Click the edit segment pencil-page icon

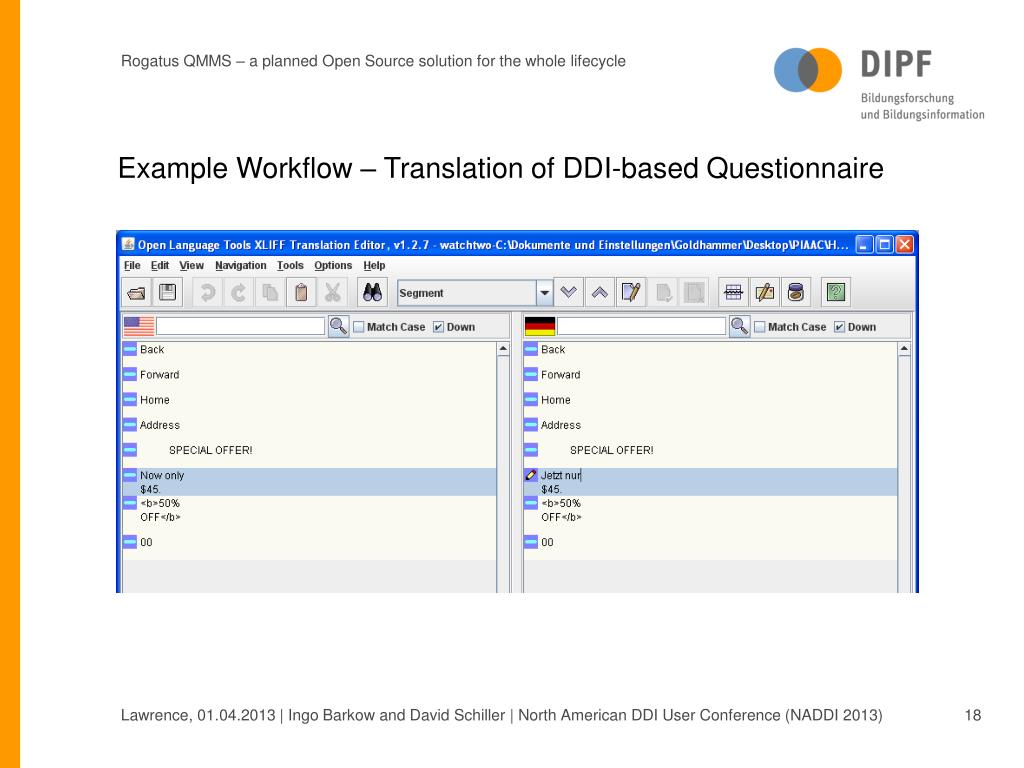631,293
